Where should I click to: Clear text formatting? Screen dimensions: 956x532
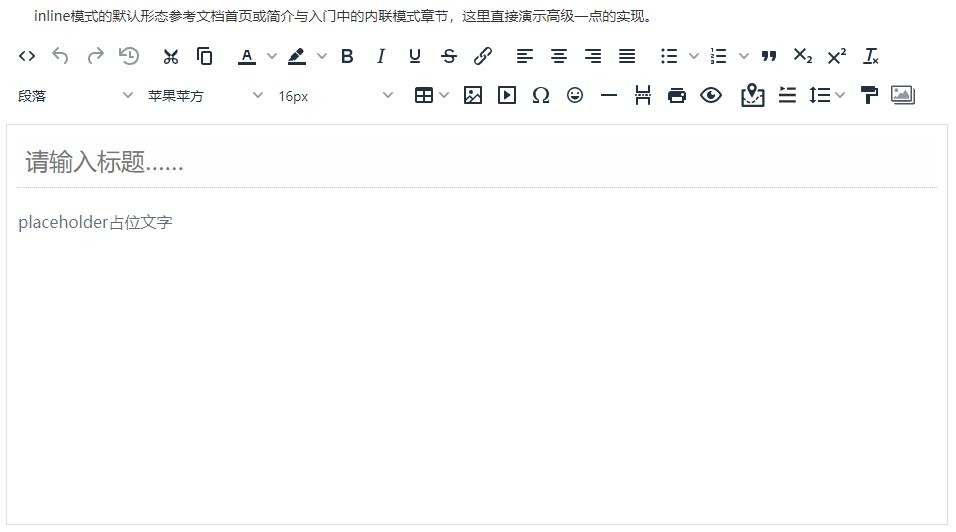pos(871,56)
